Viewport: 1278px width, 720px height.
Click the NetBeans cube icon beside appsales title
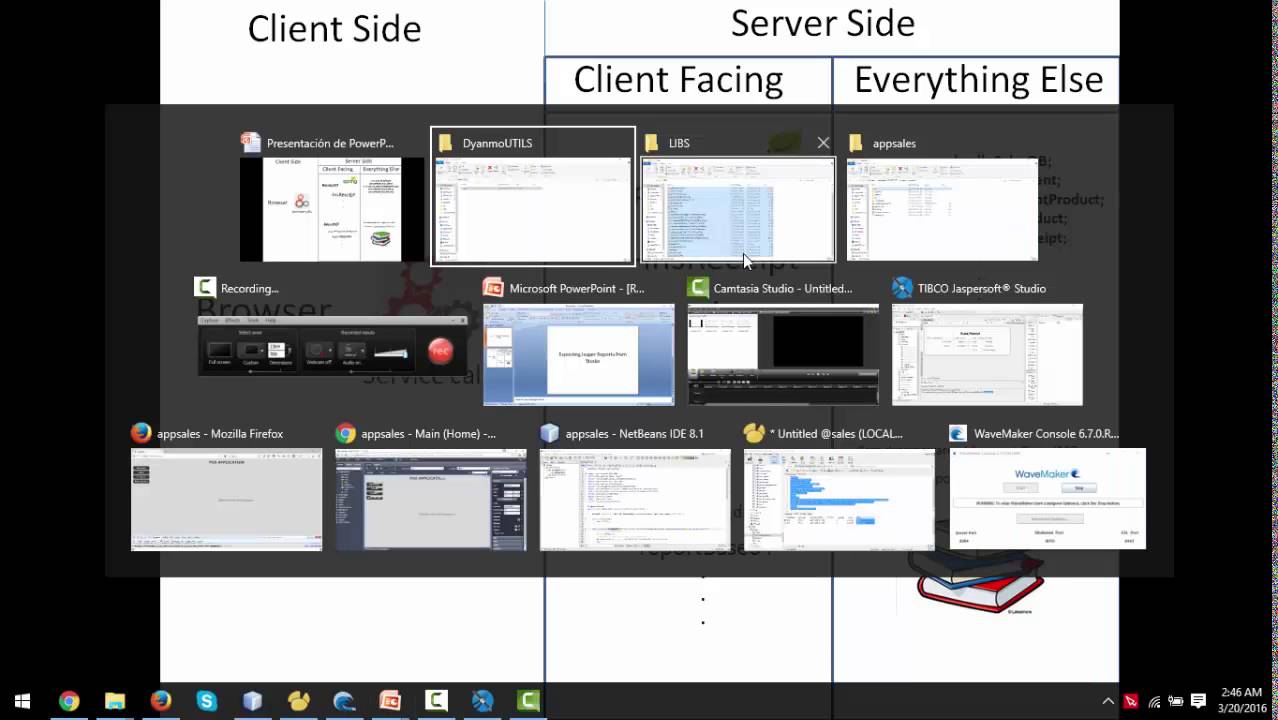pyautogui.click(x=549, y=433)
